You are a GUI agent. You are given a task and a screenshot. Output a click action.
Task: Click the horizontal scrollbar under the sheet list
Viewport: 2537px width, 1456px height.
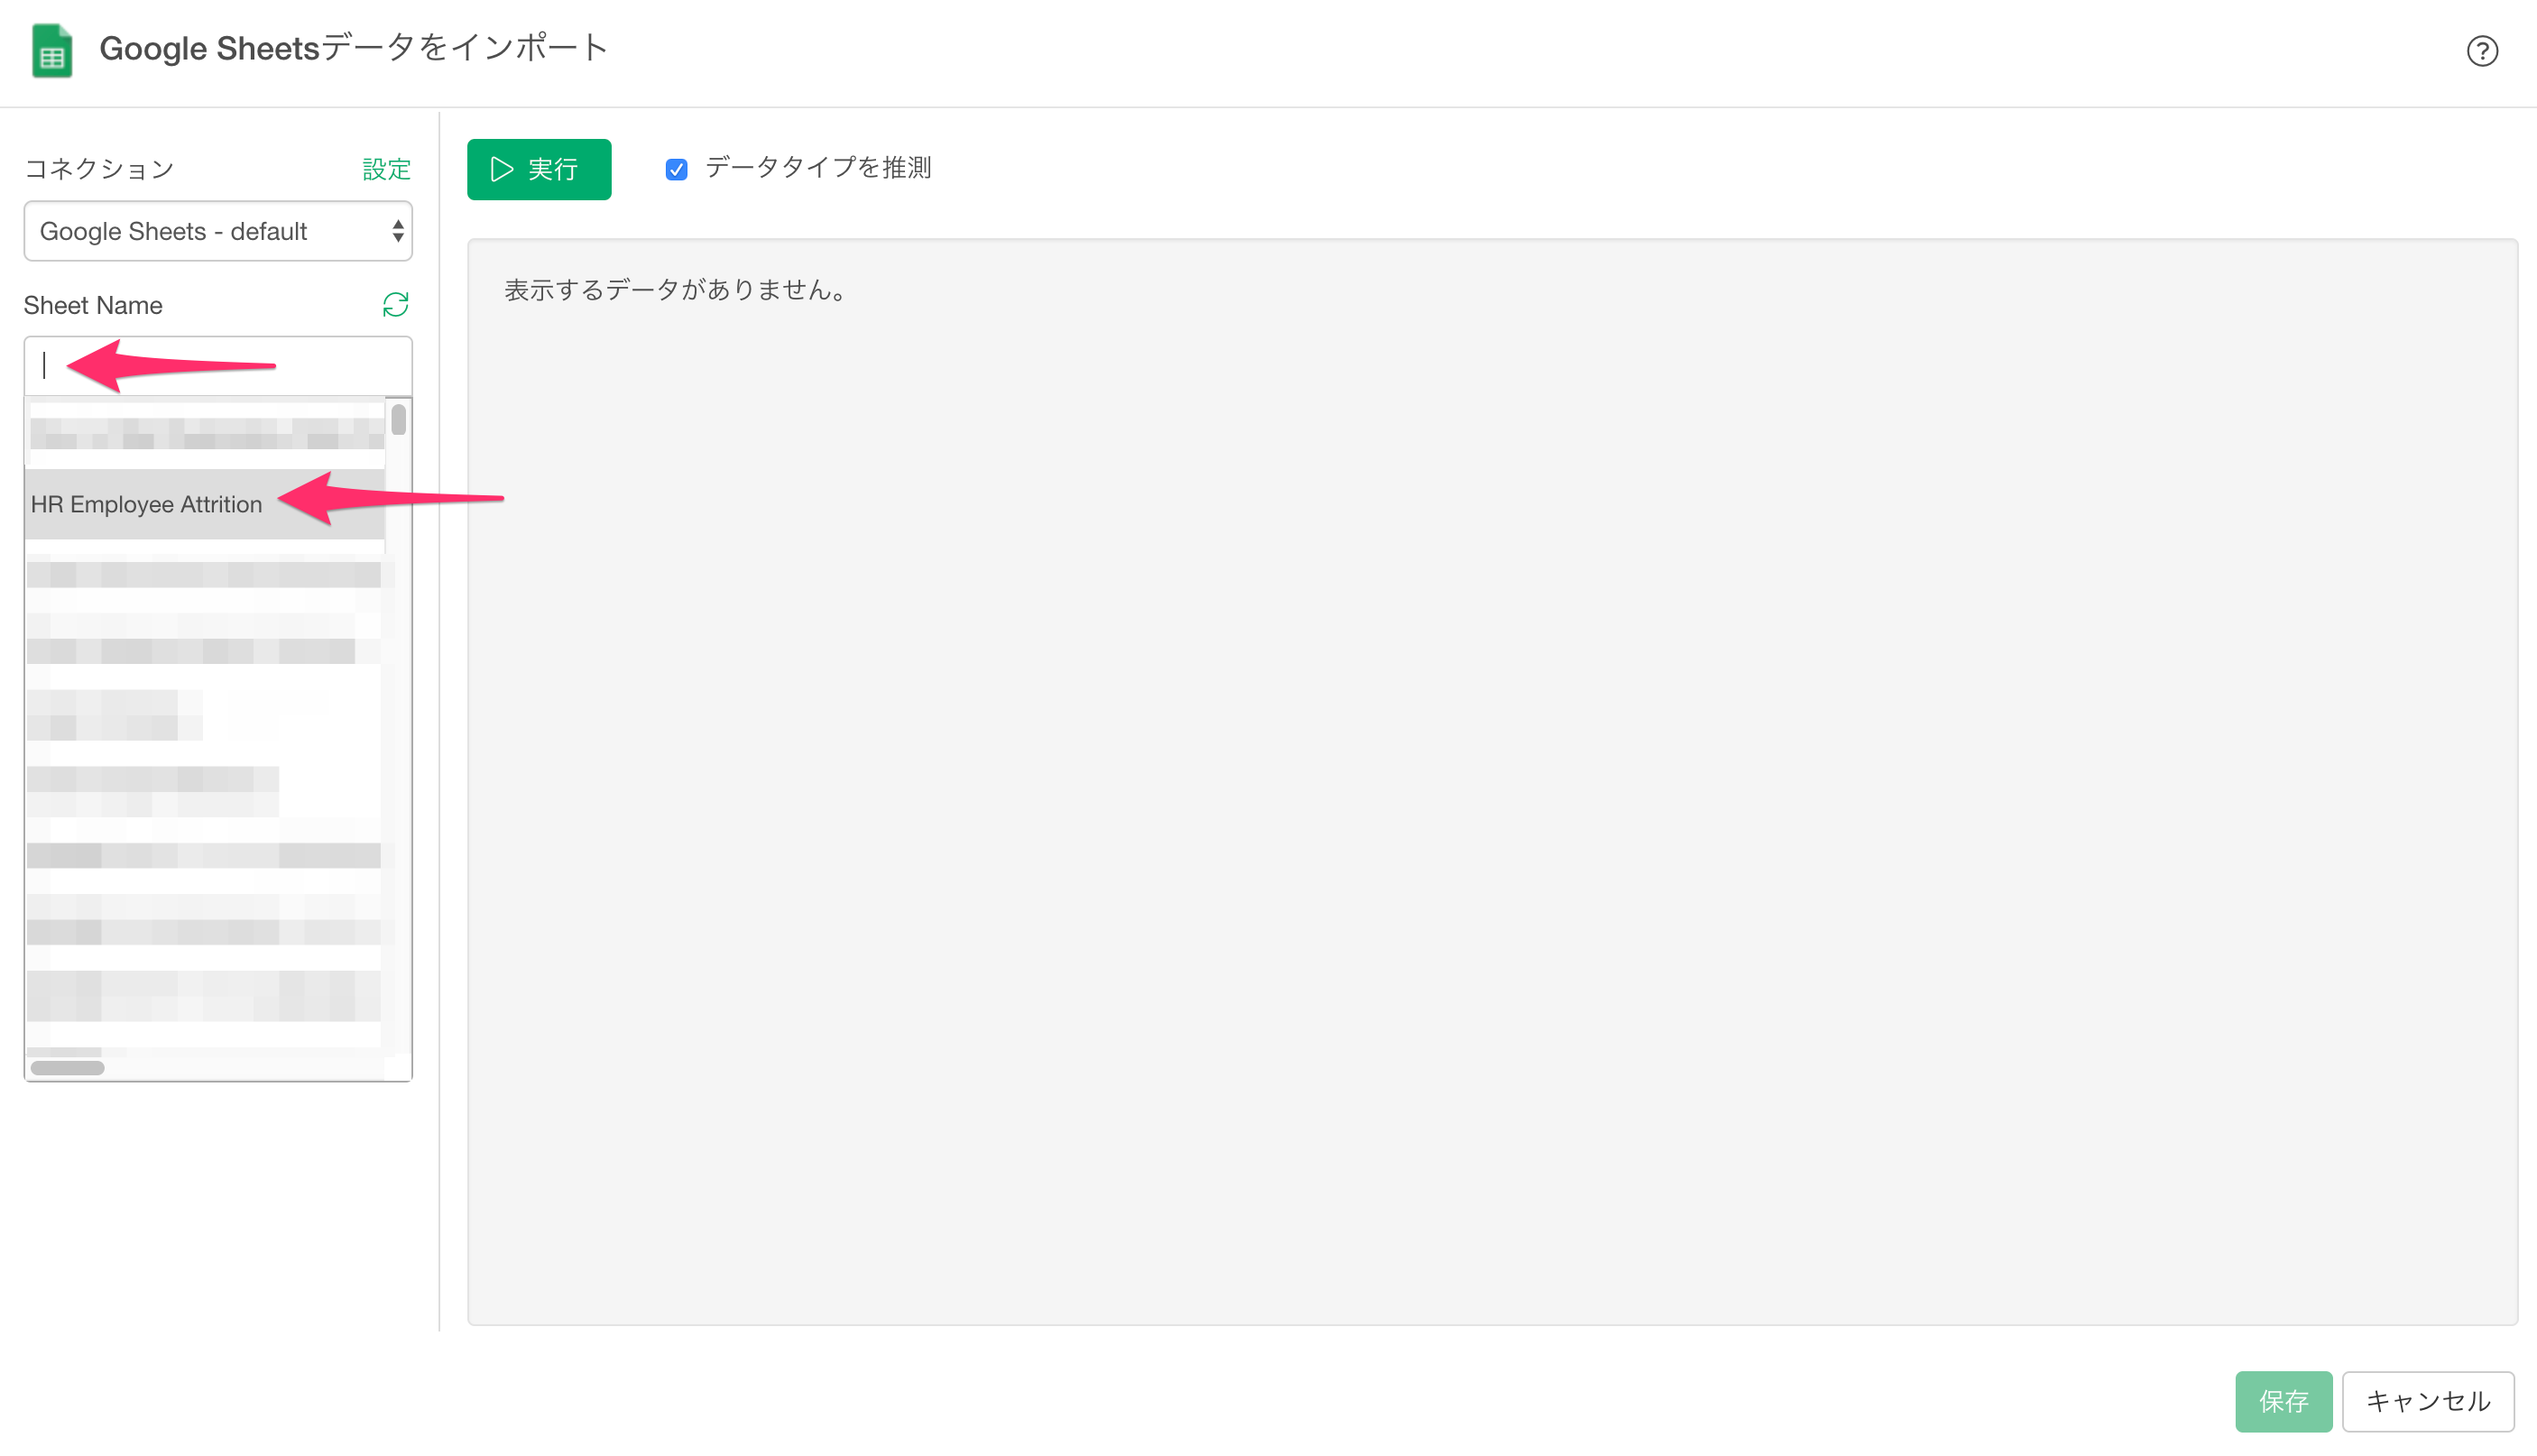tap(67, 1067)
